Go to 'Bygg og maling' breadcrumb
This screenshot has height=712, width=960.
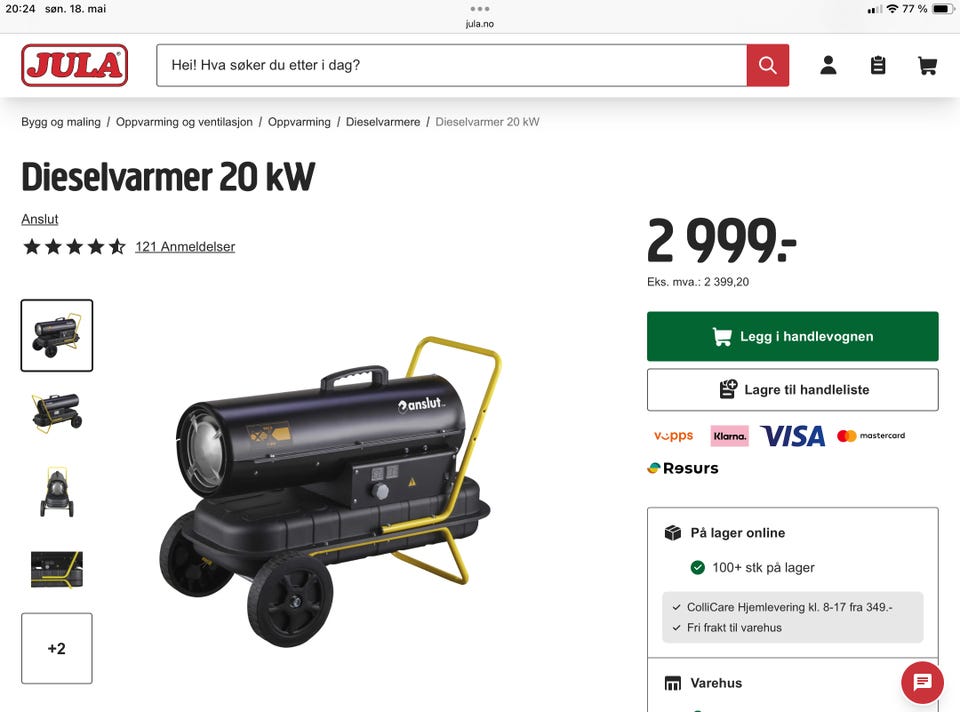coord(61,122)
